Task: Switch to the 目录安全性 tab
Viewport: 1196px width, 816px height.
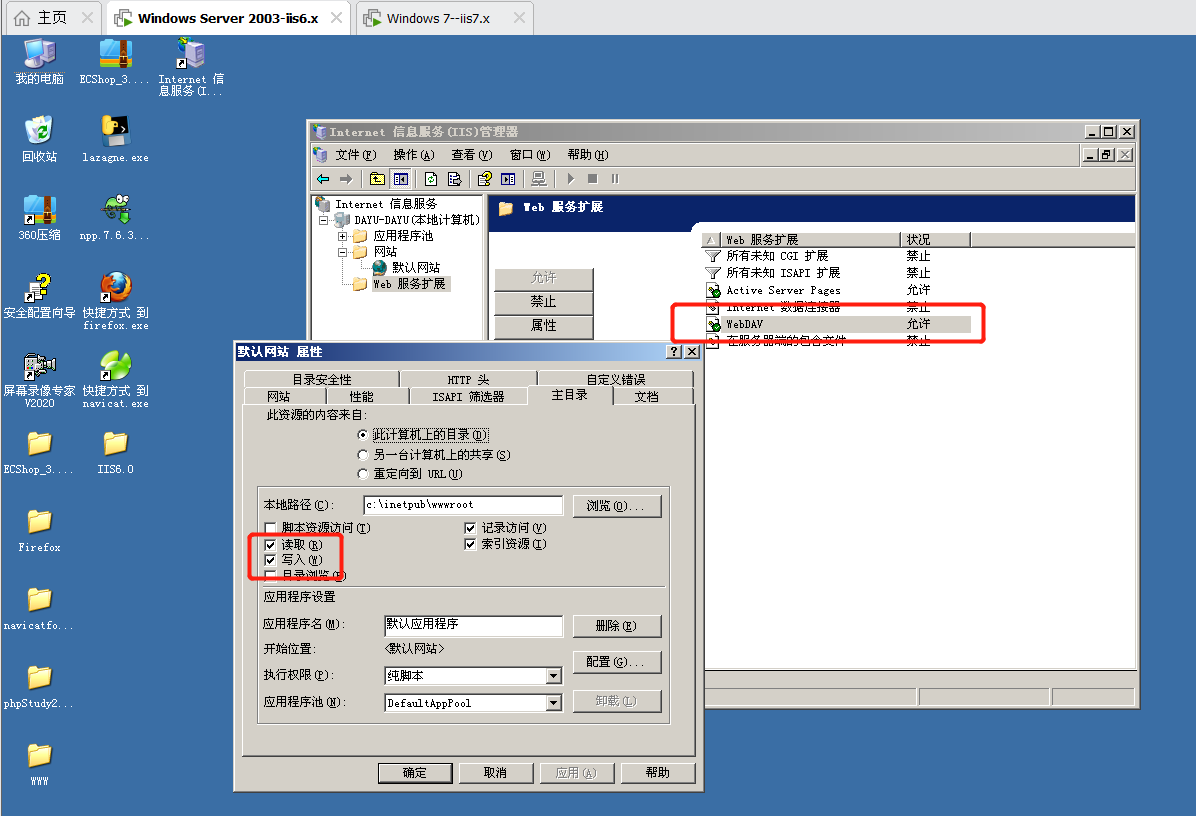Action: click(x=322, y=379)
